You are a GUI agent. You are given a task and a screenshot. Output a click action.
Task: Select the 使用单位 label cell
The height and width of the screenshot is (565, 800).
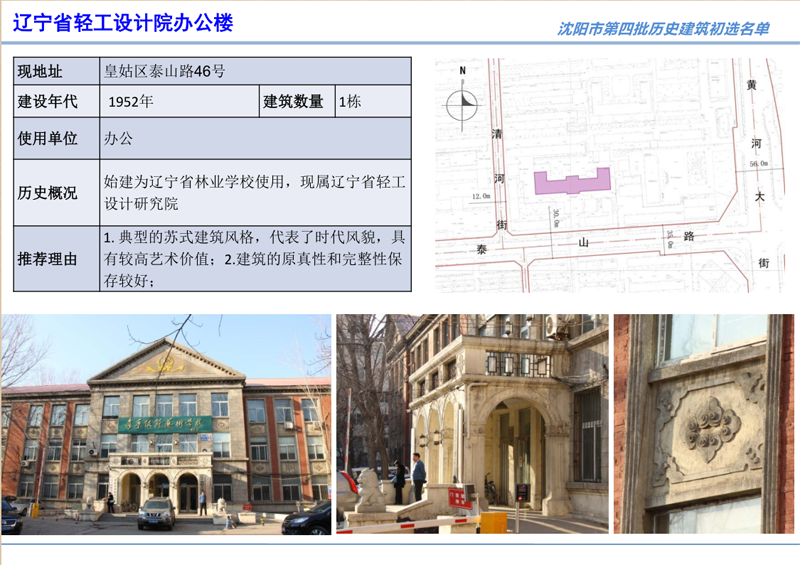coord(56,138)
